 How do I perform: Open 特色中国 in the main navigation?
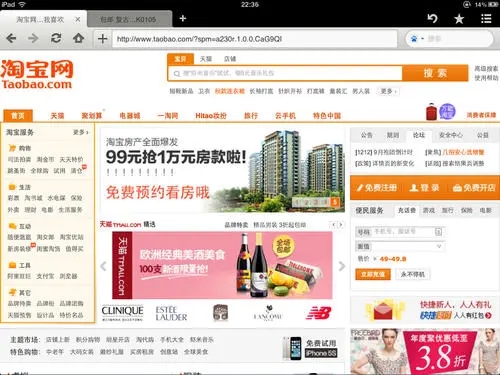[x=327, y=116]
